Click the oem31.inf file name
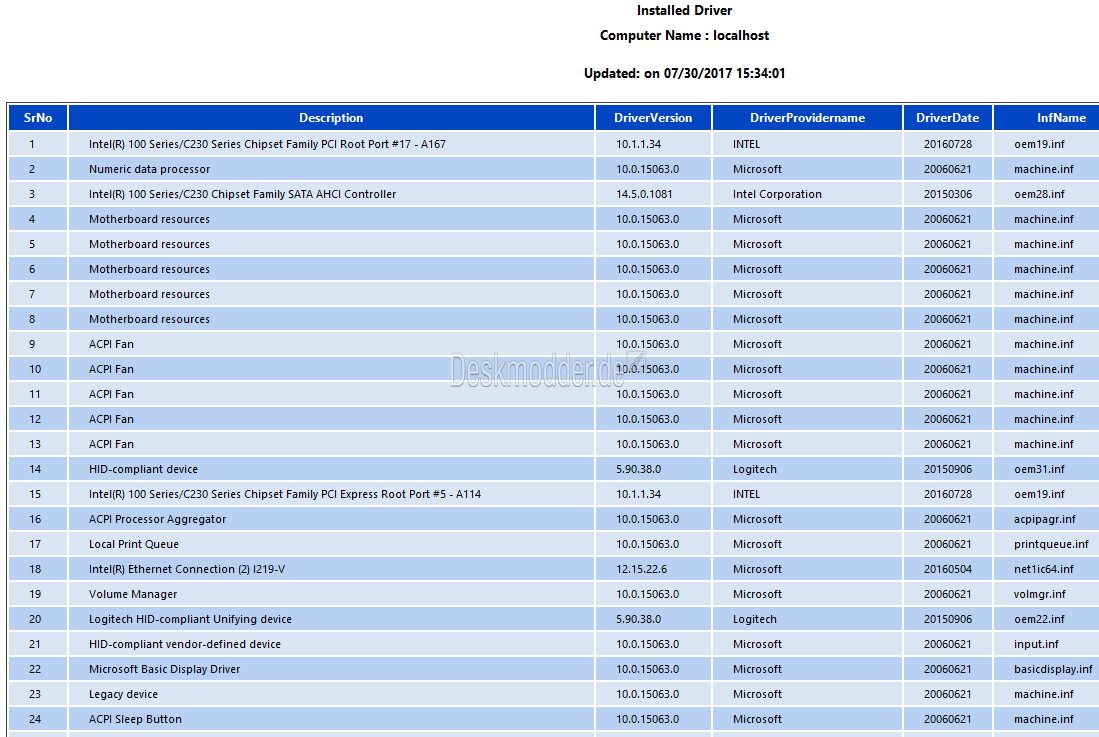This screenshot has height=737, width=1099. (x=1039, y=469)
